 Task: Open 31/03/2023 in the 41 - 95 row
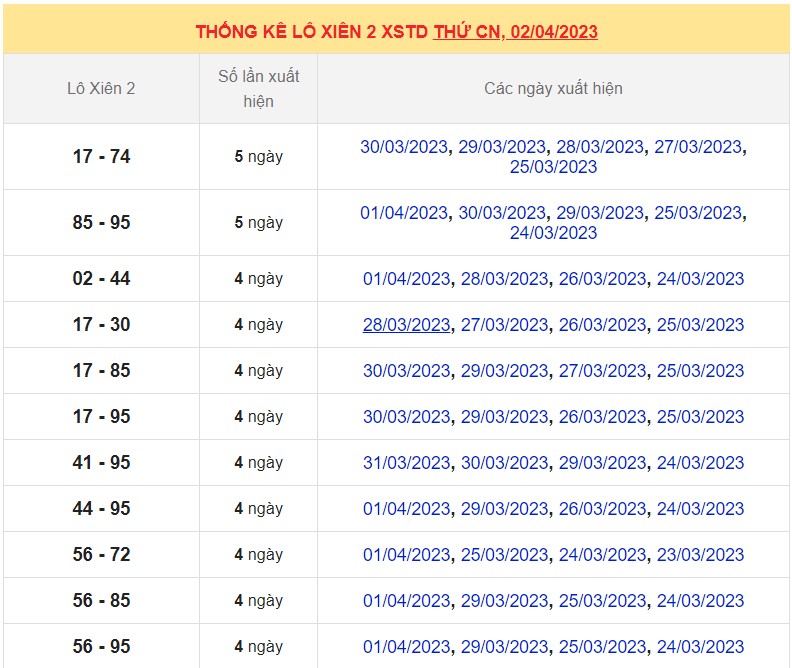point(406,463)
